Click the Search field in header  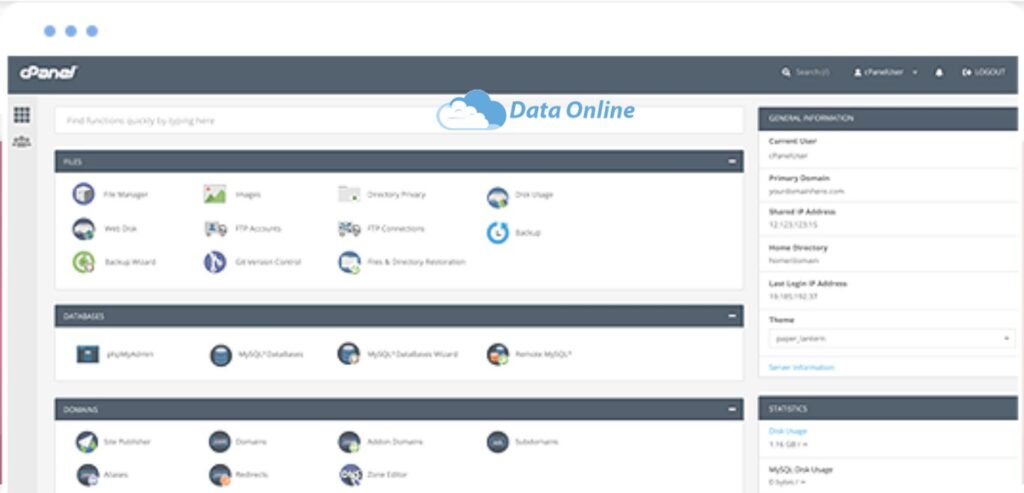coord(806,72)
